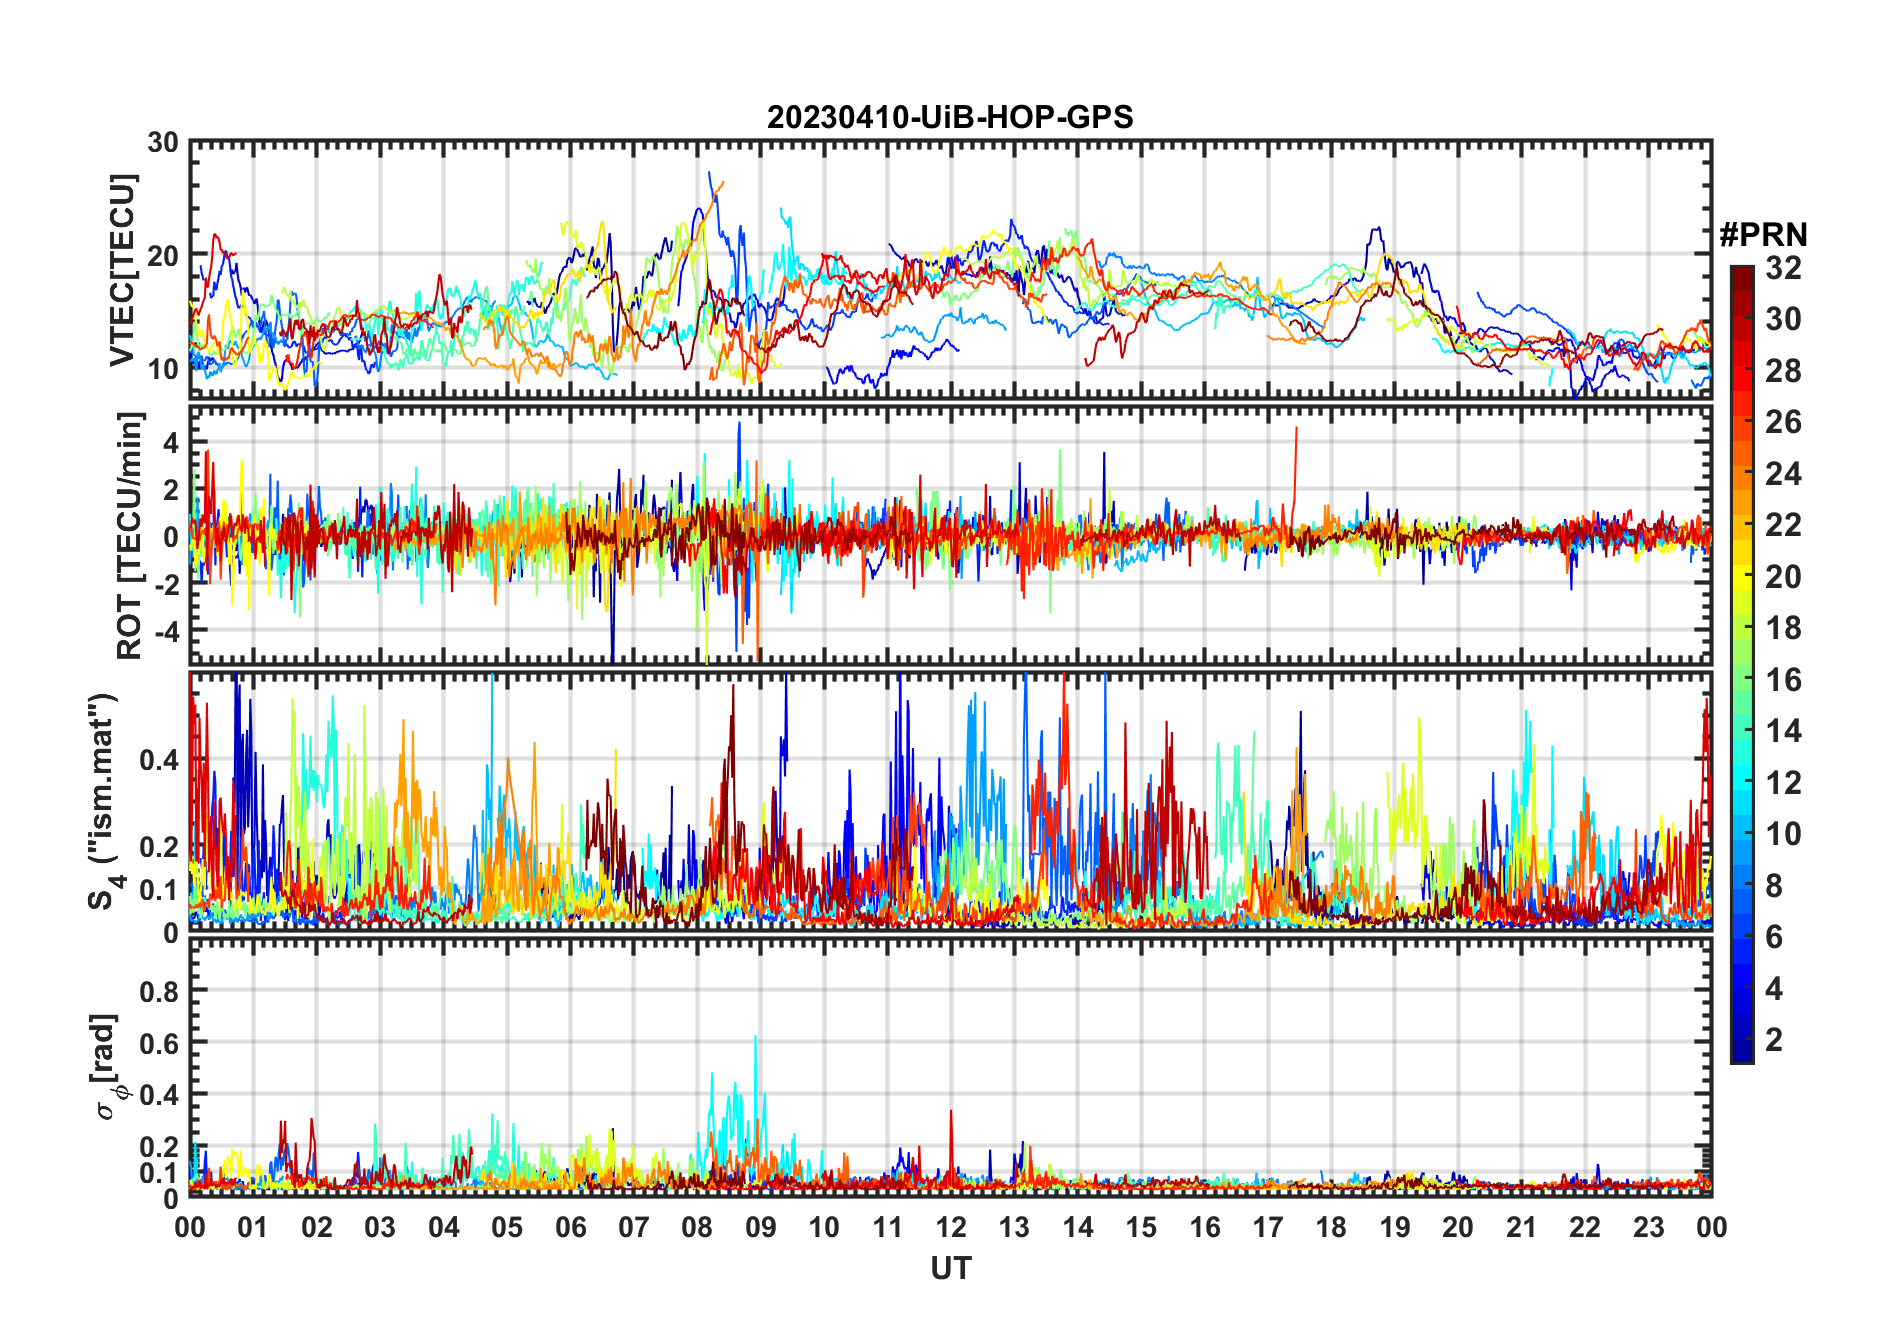Viewport: 1902px width, 1330px height.
Task: Click the 12 hour tick on the x-axis
Action: 951,1227
